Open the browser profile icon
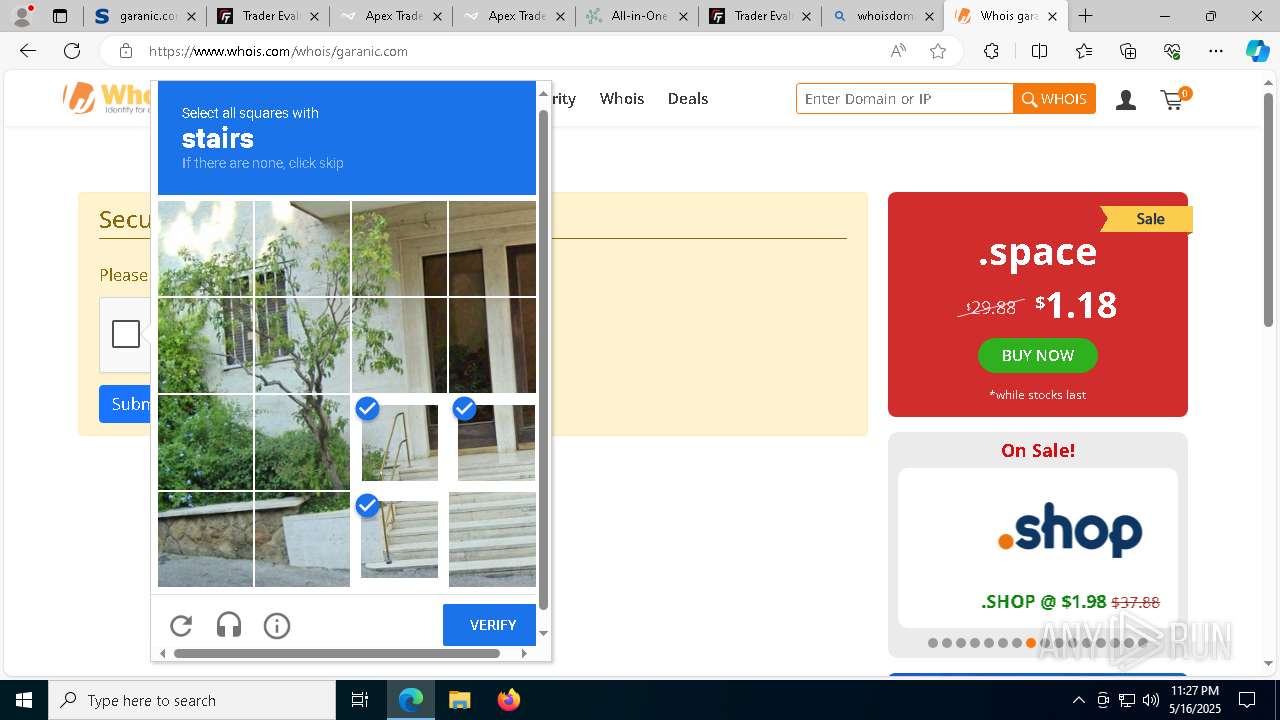1280x720 pixels. (22, 16)
